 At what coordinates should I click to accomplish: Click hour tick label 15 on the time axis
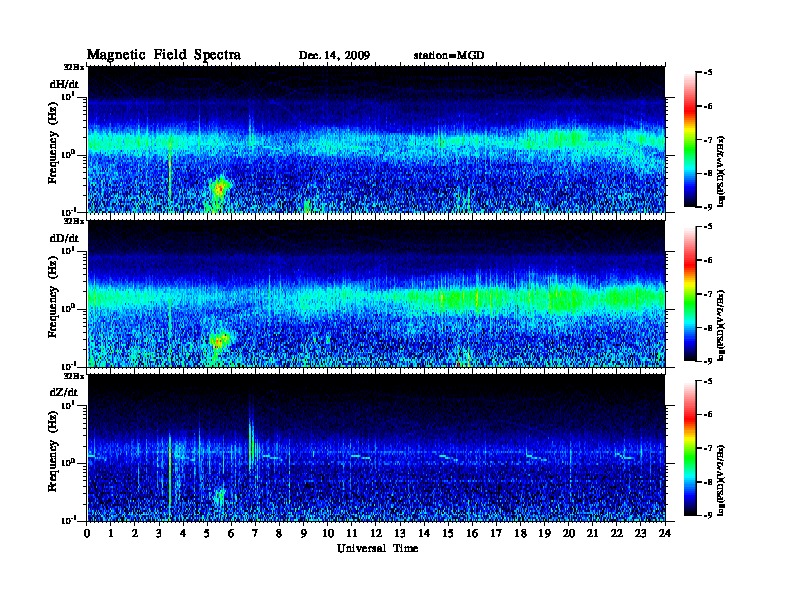pos(448,533)
